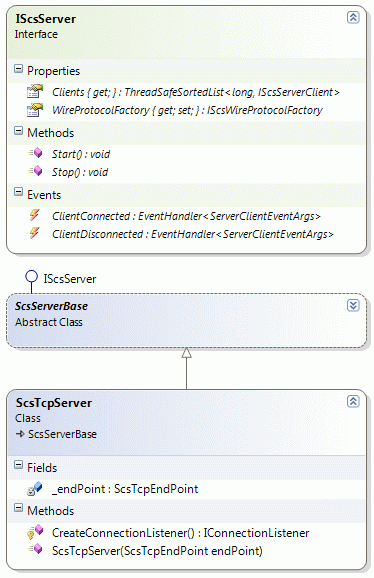This screenshot has width=374, height=578.
Task: Click the IScsServer interface title
Action: [46, 19]
